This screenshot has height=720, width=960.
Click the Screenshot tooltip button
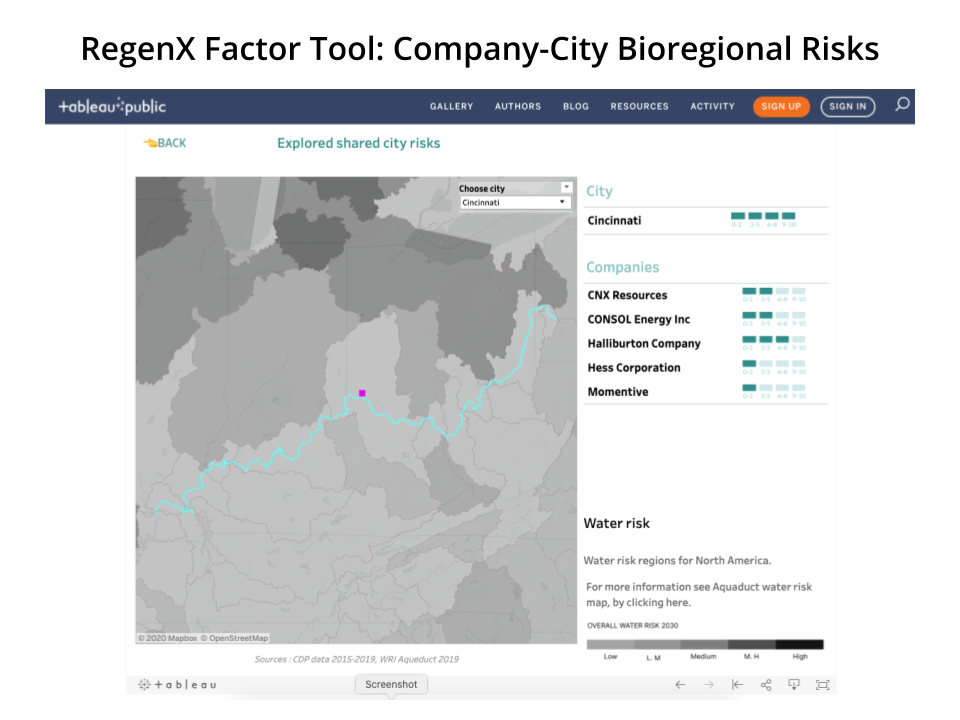(x=391, y=684)
